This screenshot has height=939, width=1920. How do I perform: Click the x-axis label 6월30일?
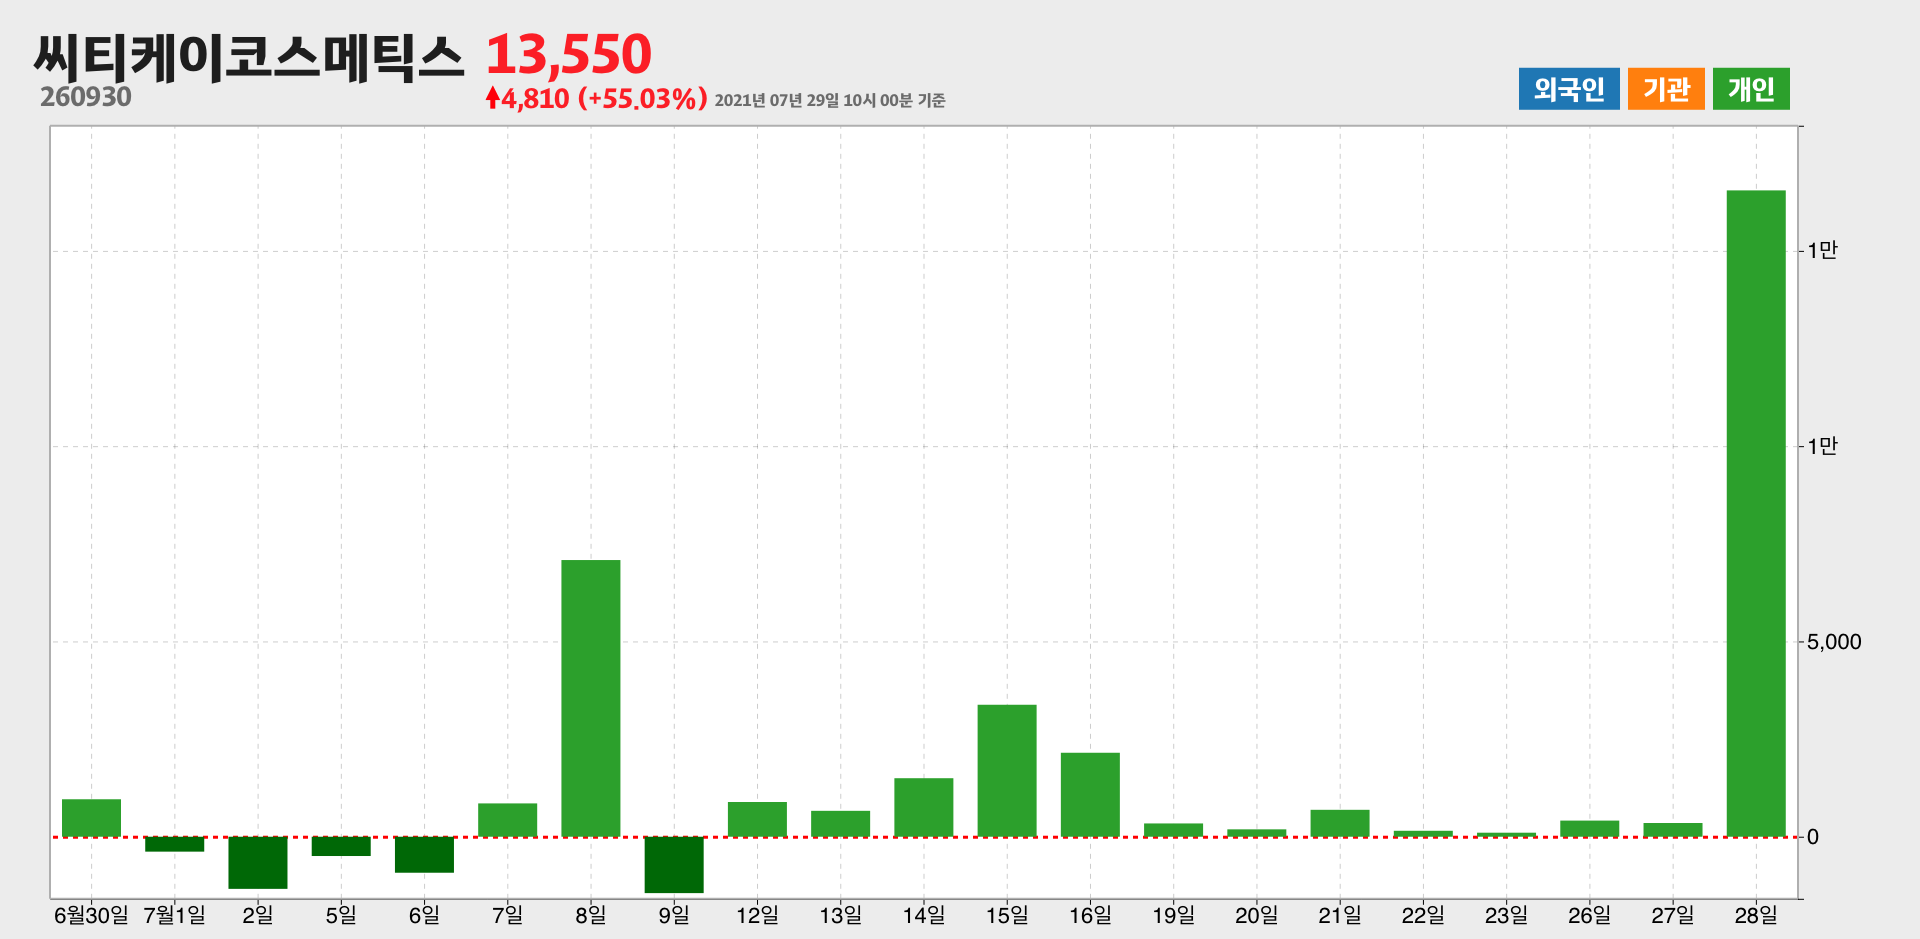click(x=91, y=915)
